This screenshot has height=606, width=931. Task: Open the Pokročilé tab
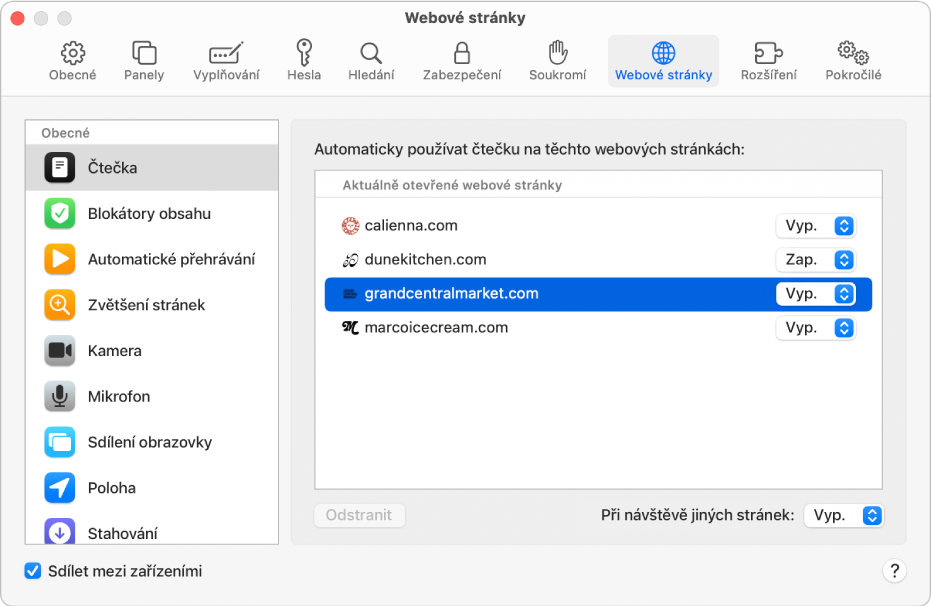[x=853, y=61]
